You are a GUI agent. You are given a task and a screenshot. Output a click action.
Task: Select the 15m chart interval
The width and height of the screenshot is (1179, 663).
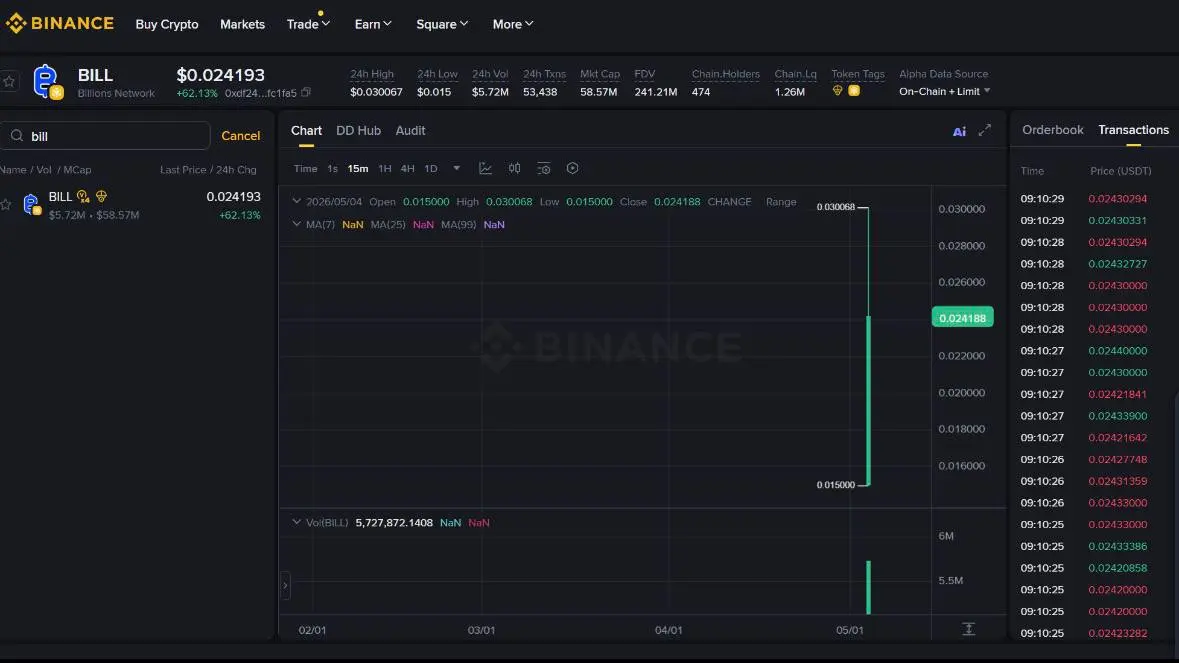pos(358,168)
